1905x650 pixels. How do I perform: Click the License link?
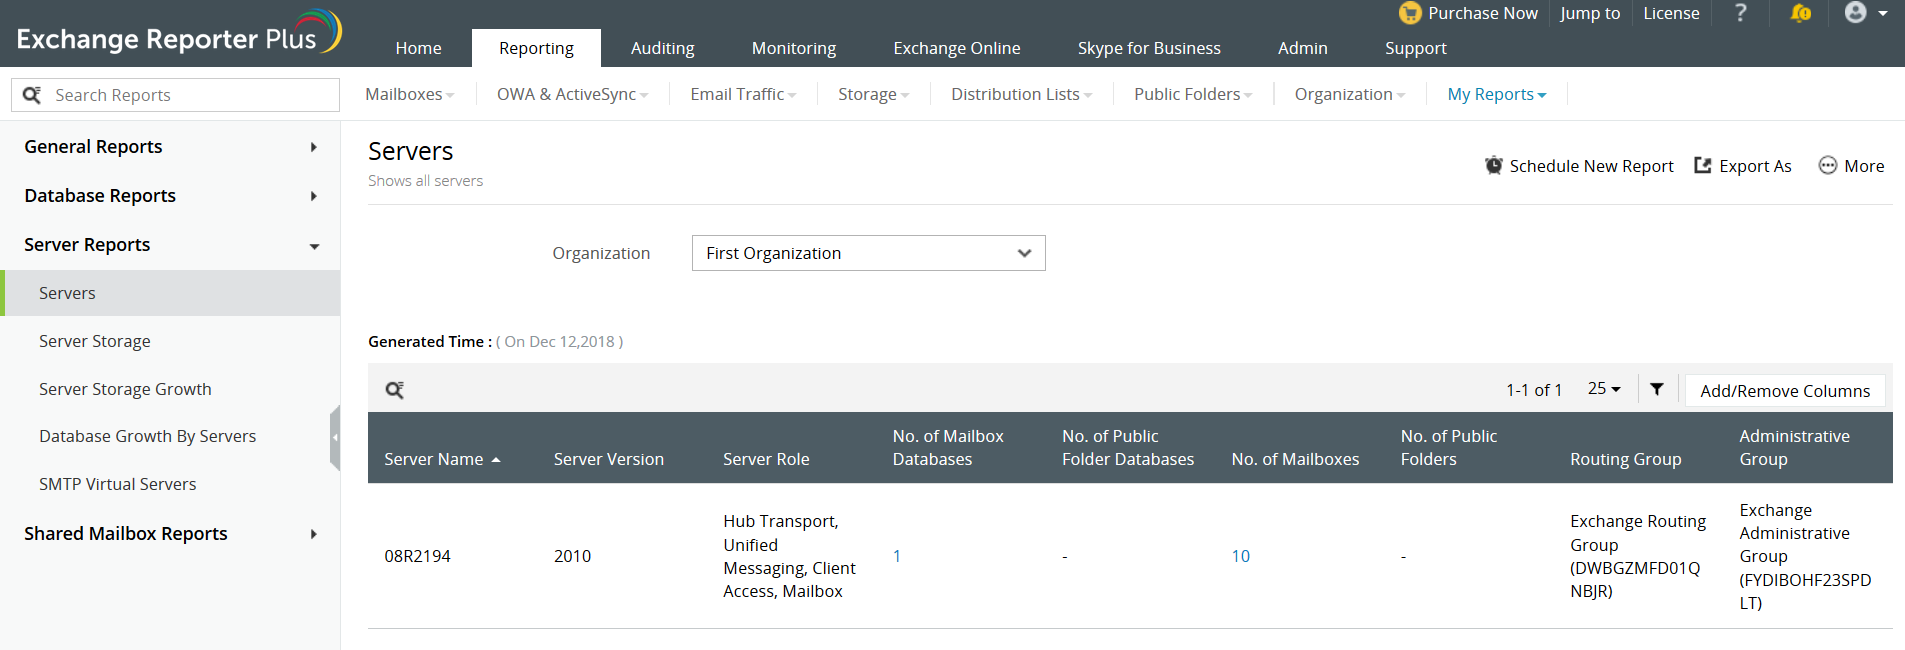click(x=1671, y=13)
